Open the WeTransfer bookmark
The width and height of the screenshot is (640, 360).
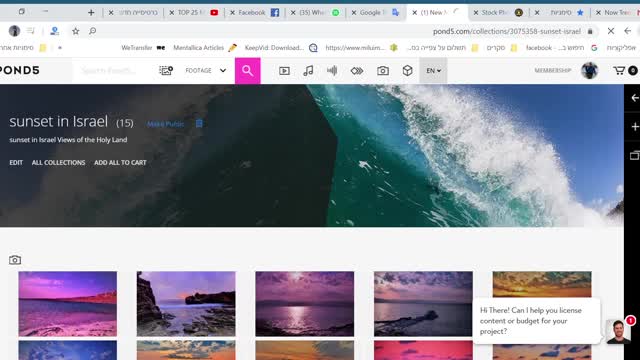point(143,48)
